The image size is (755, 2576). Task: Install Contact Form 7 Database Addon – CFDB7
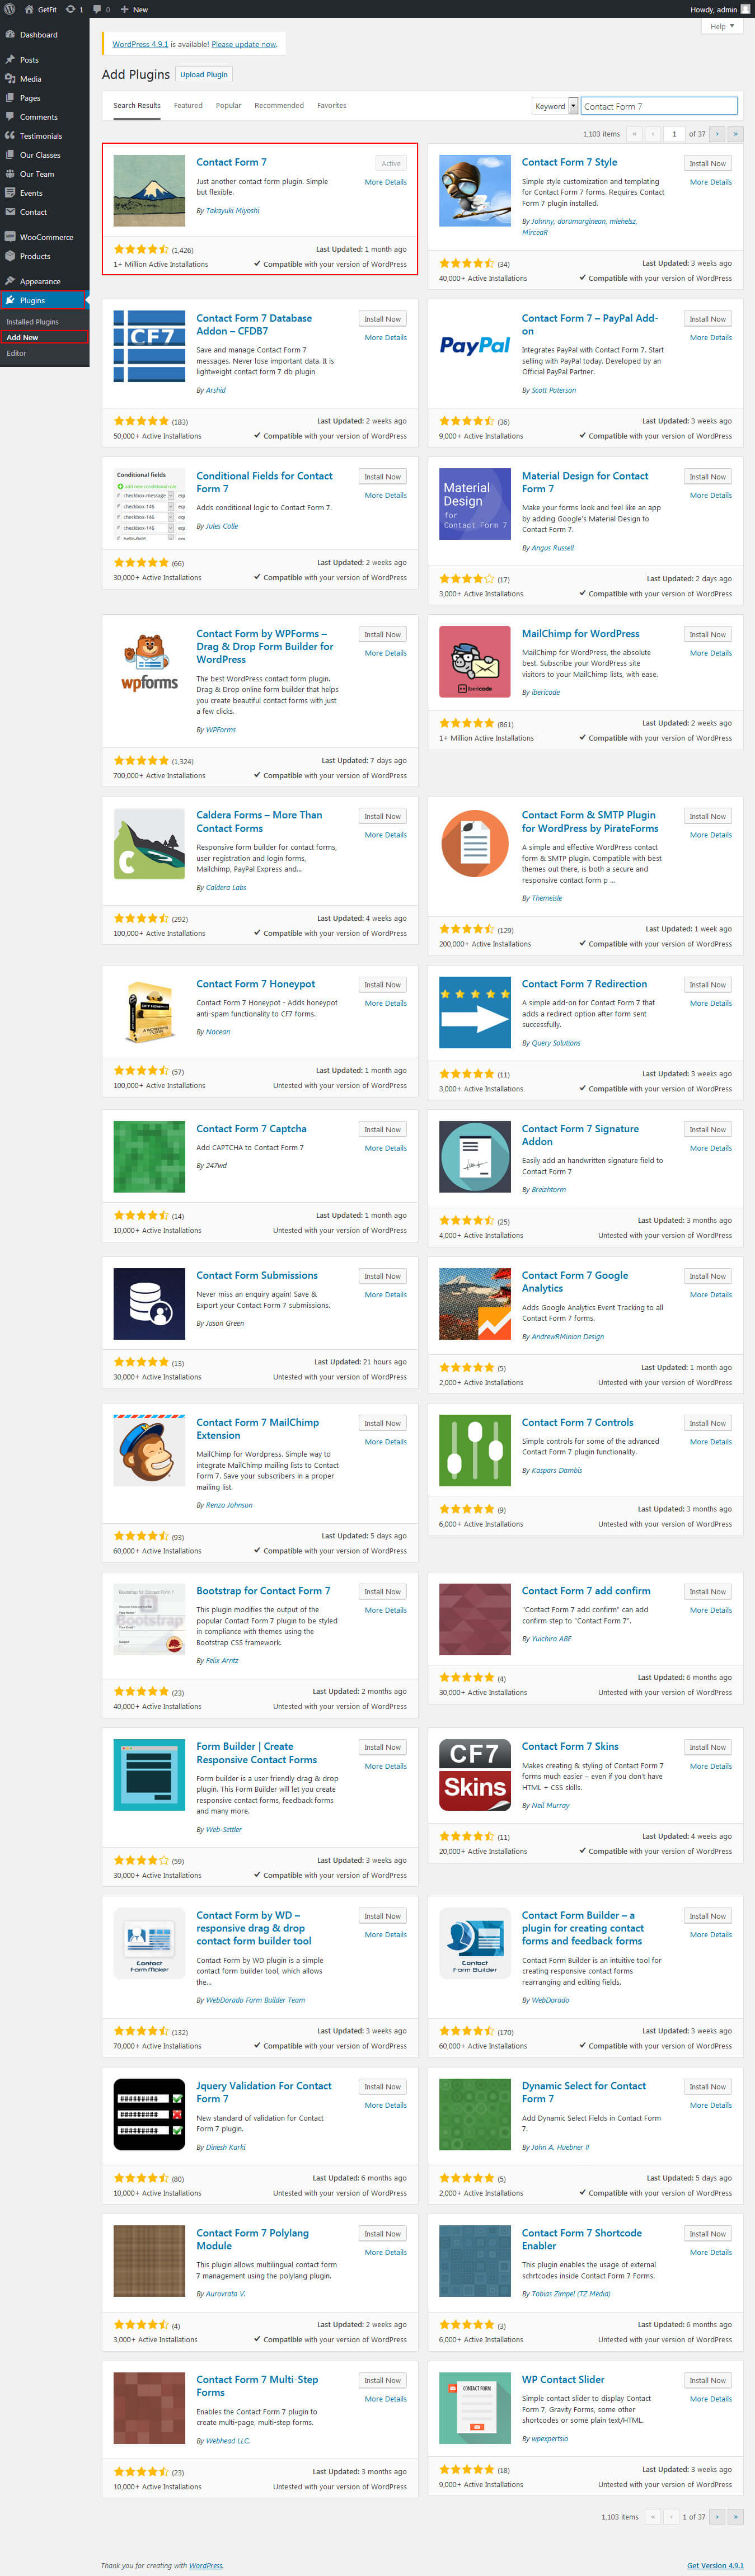(x=382, y=319)
